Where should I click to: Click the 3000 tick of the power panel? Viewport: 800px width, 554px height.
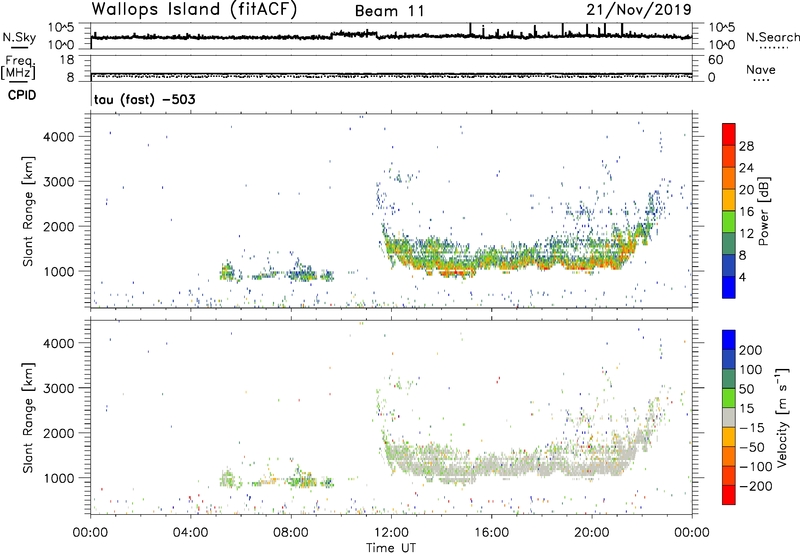coord(58,182)
